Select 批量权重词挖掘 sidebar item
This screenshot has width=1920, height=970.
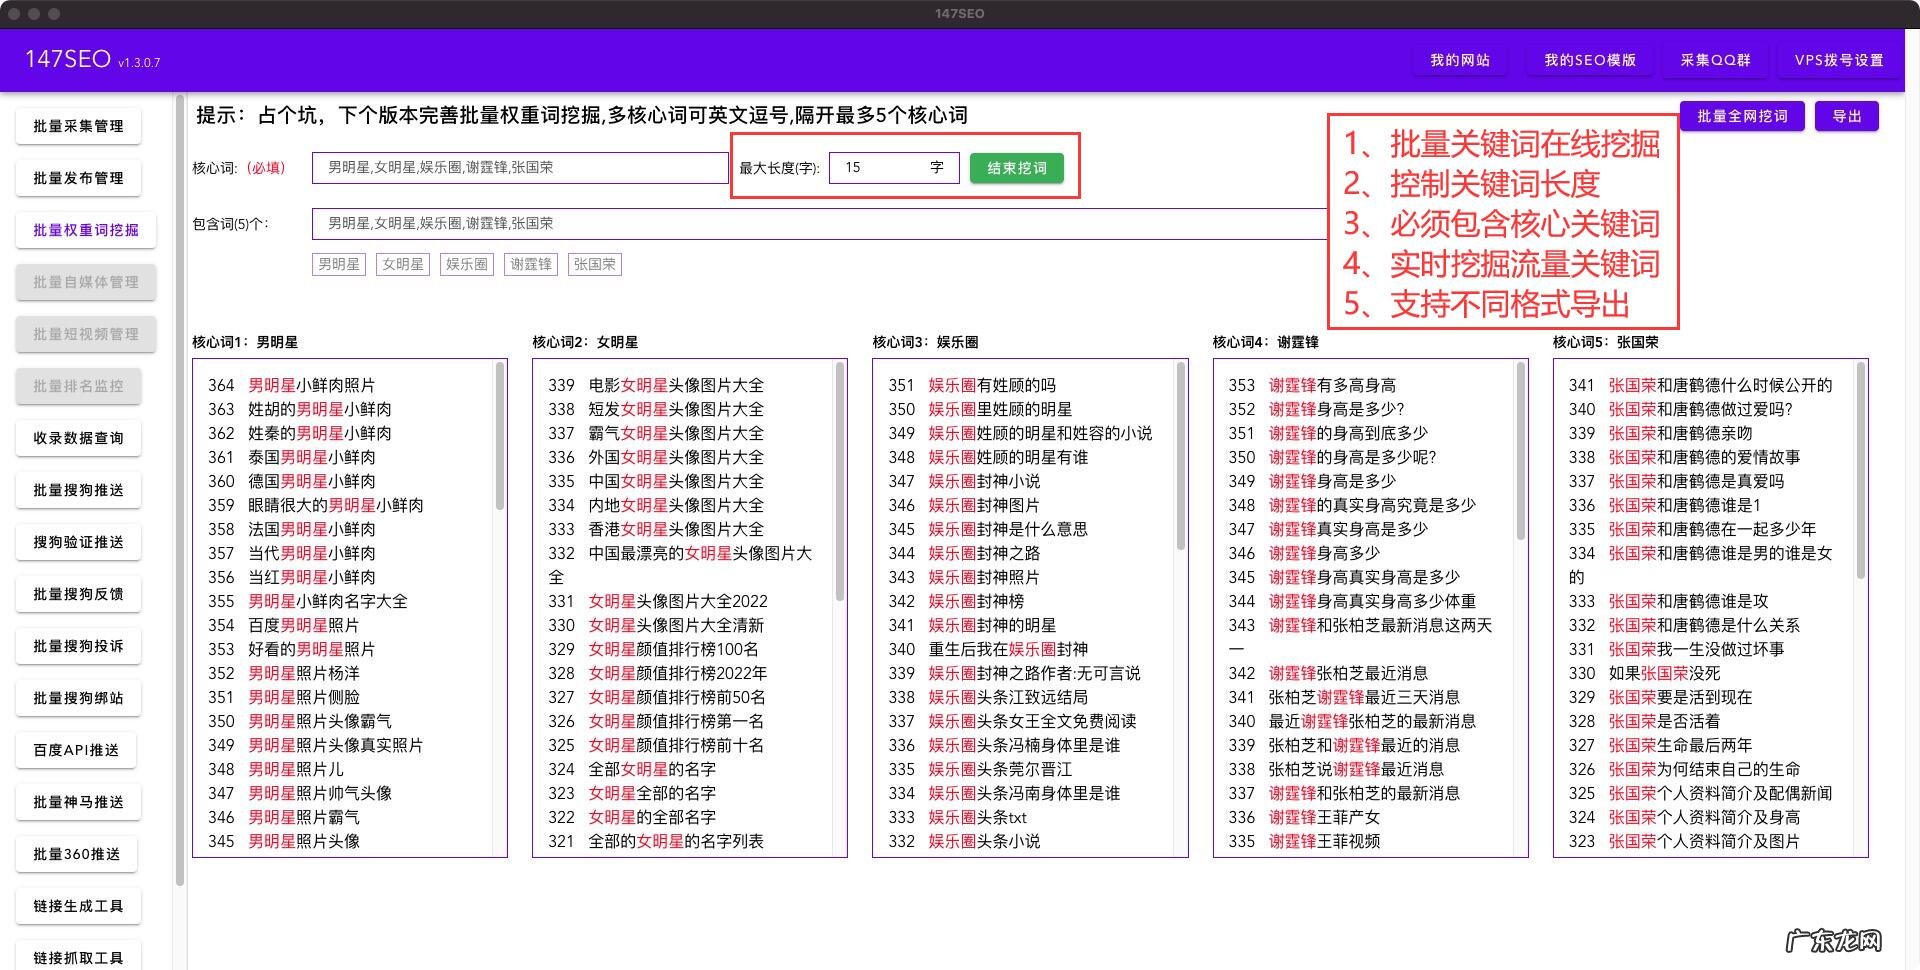coord(85,230)
